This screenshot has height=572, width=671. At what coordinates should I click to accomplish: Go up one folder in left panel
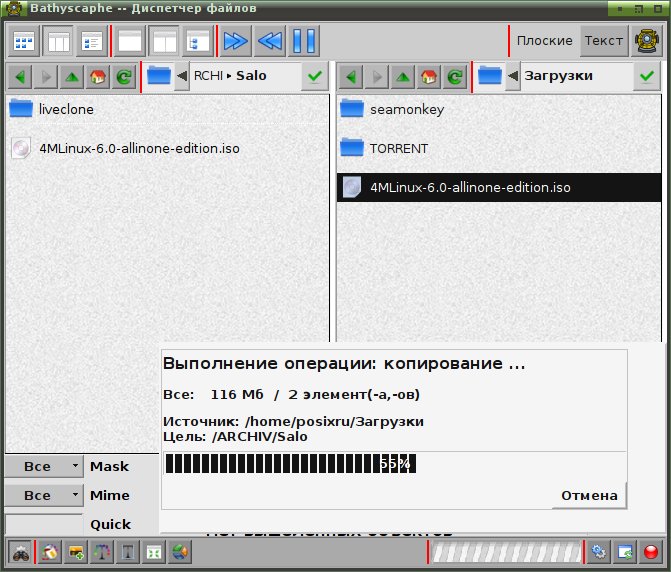72,77
